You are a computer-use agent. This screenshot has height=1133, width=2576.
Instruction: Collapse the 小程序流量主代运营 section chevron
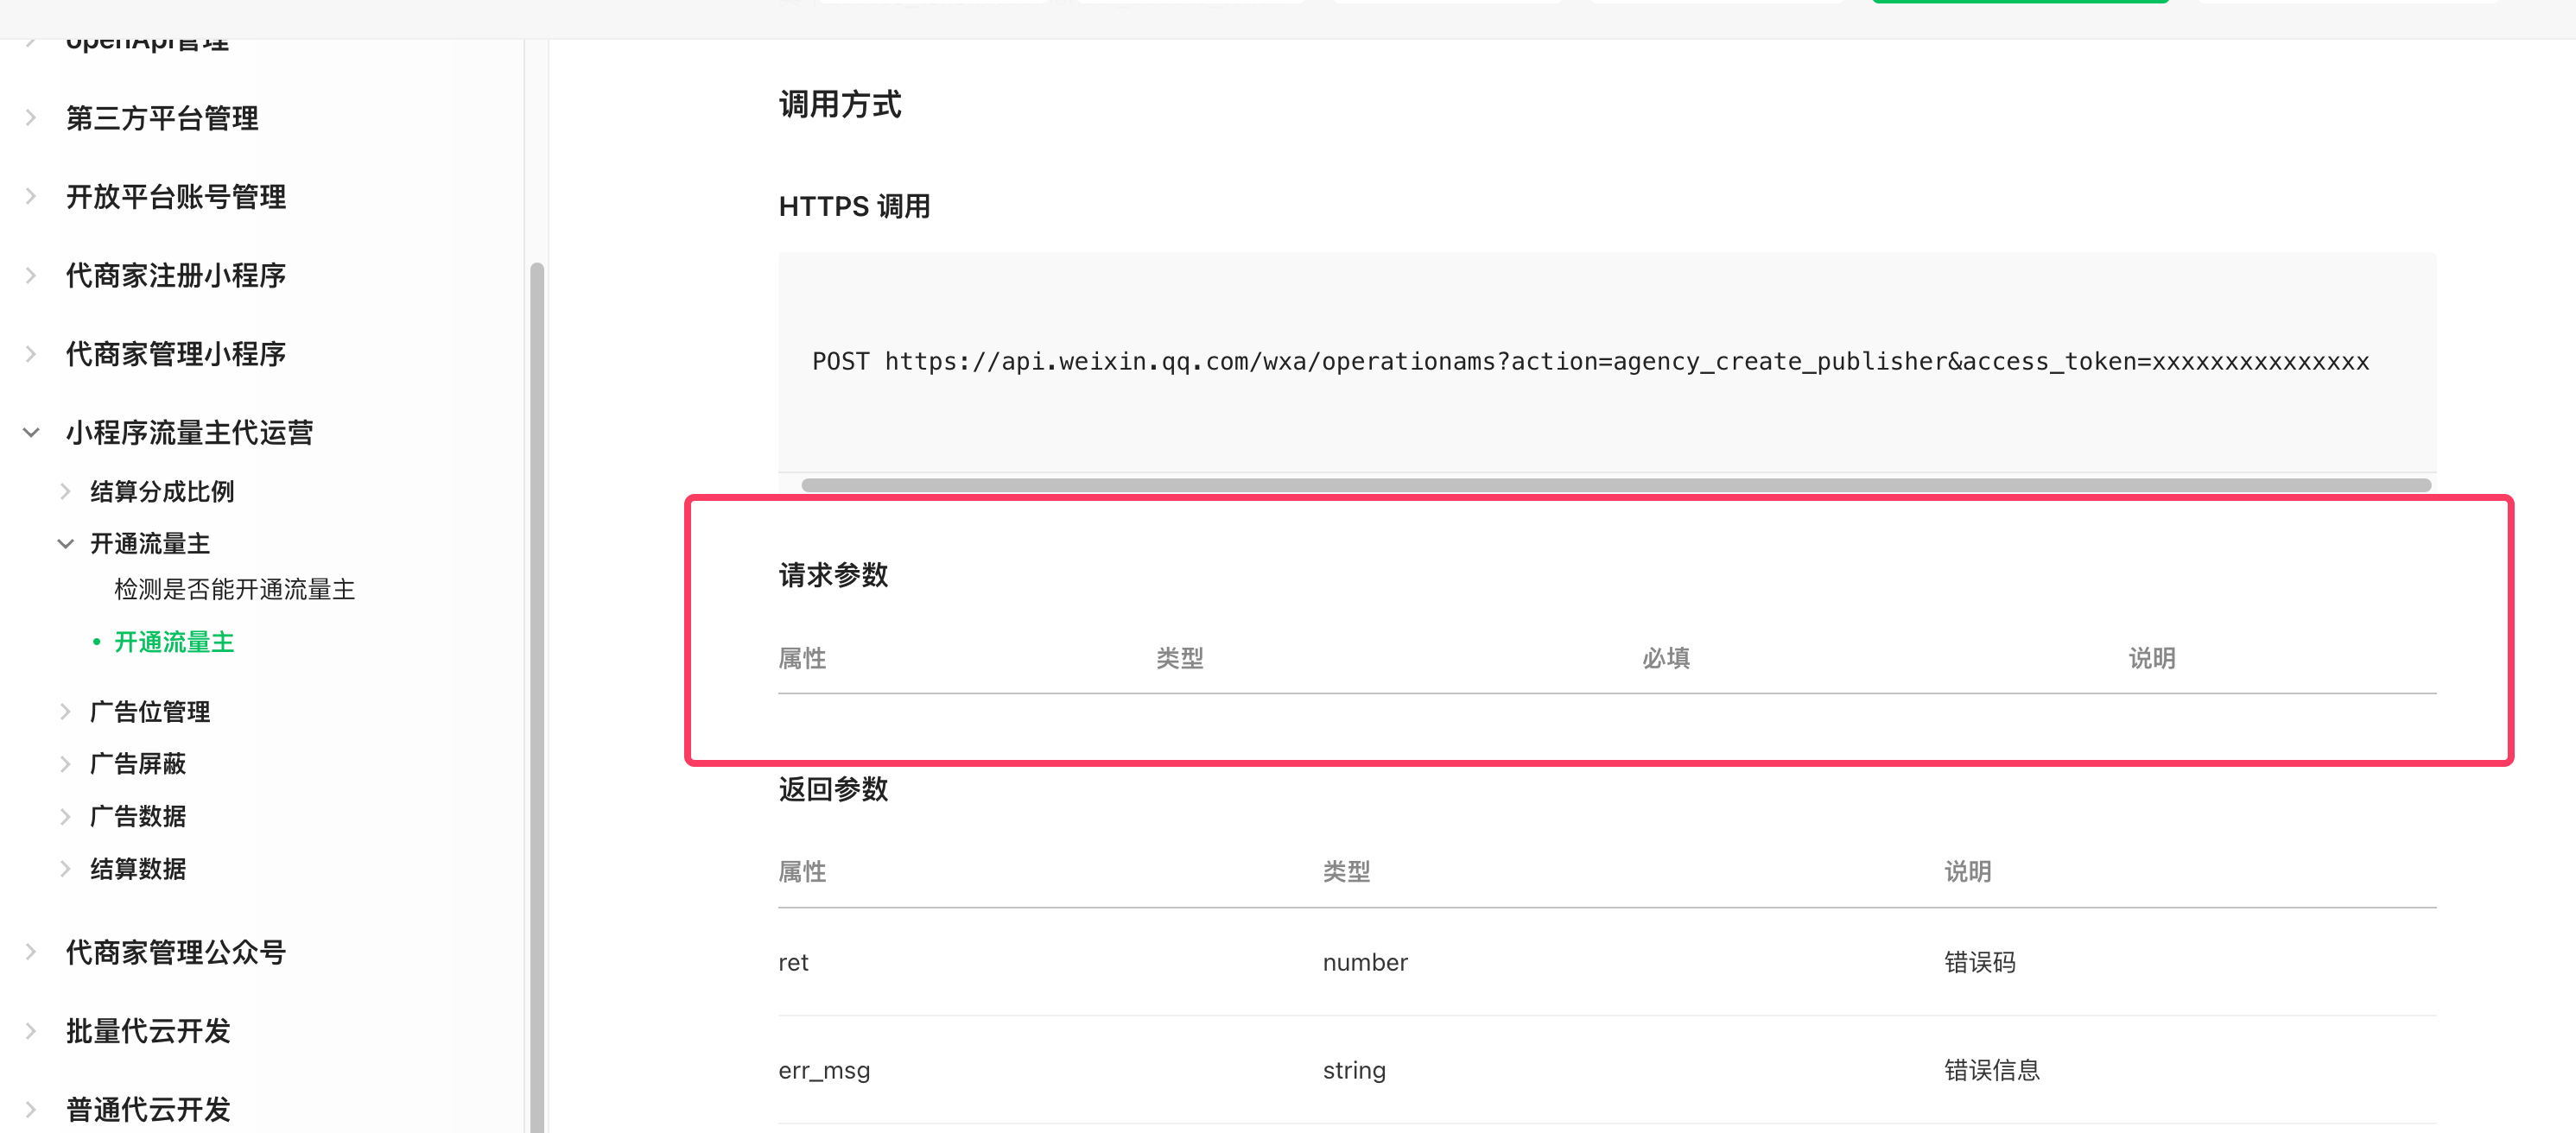[x=31, y=432]
